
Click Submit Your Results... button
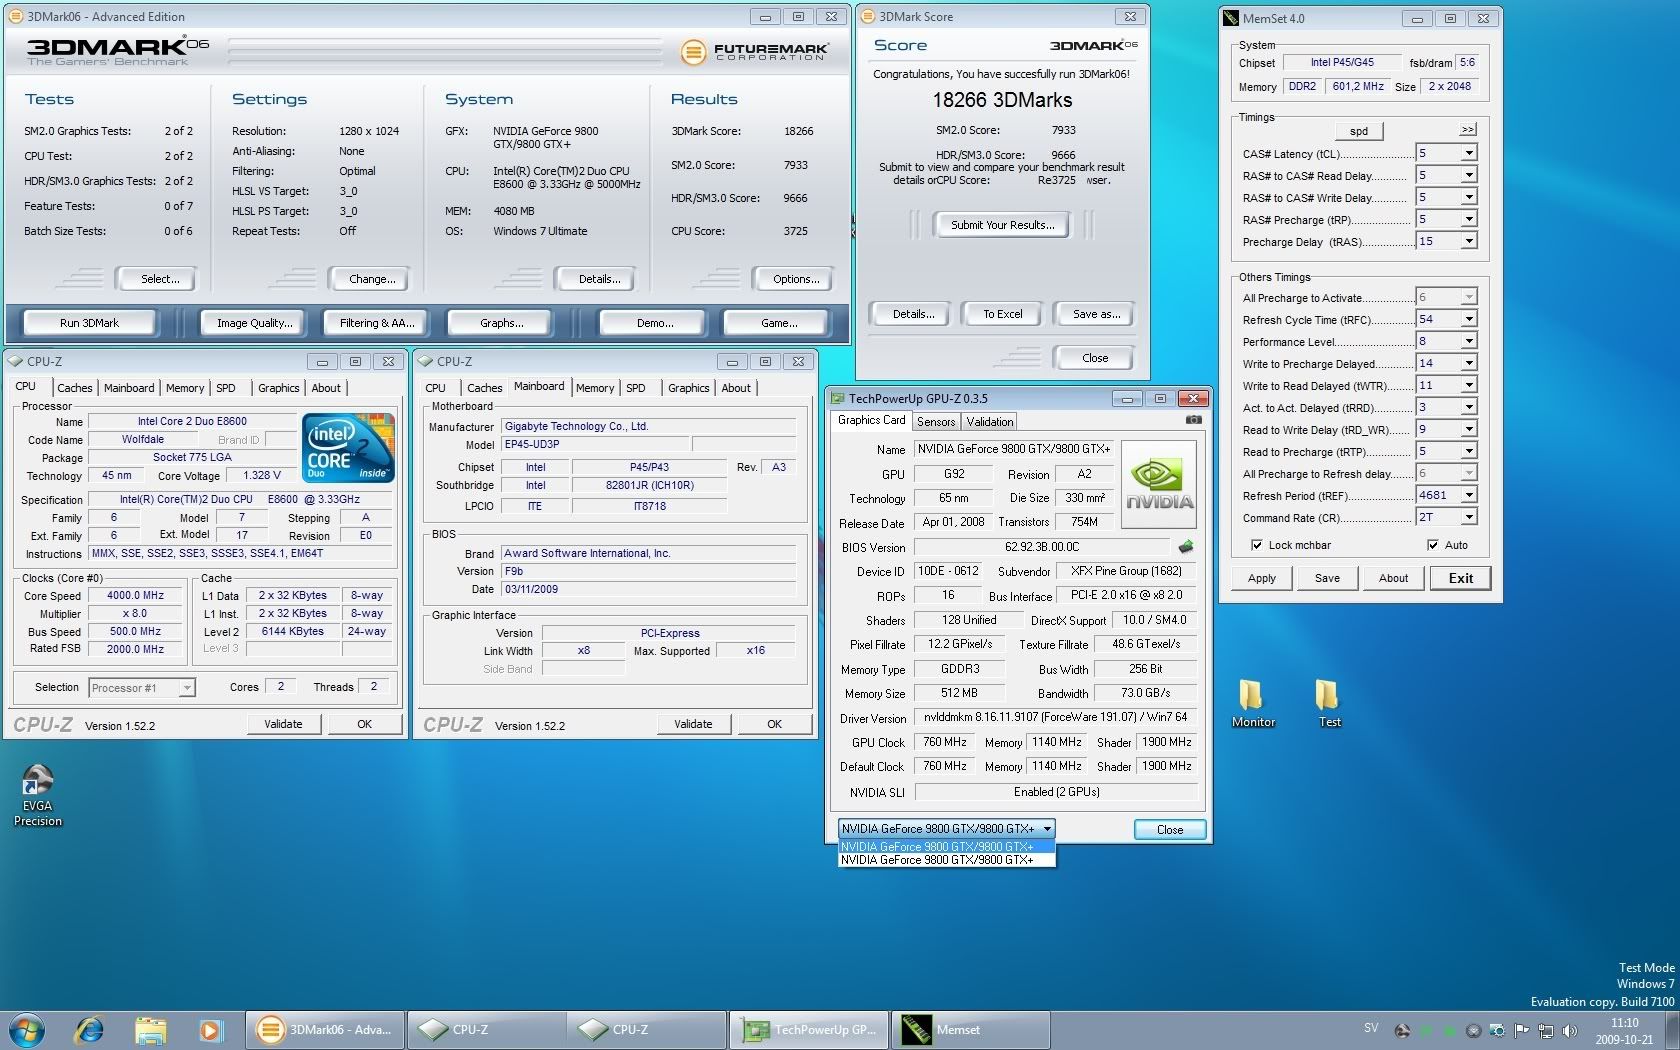pyautogui.click(x=1002, y=225)
